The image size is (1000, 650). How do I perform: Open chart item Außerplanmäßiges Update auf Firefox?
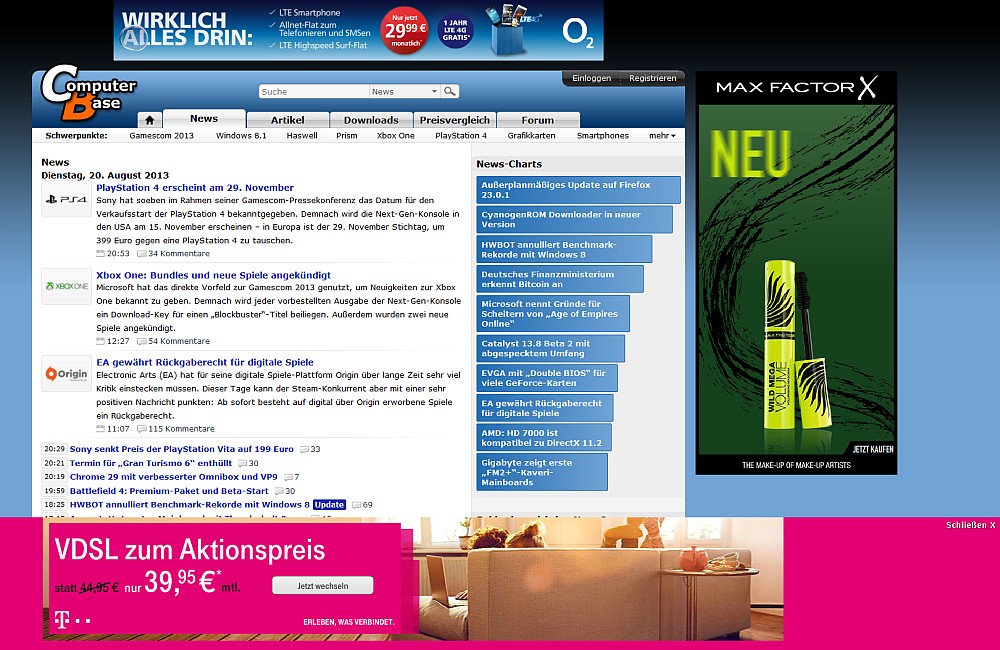[x=578, y=190]
